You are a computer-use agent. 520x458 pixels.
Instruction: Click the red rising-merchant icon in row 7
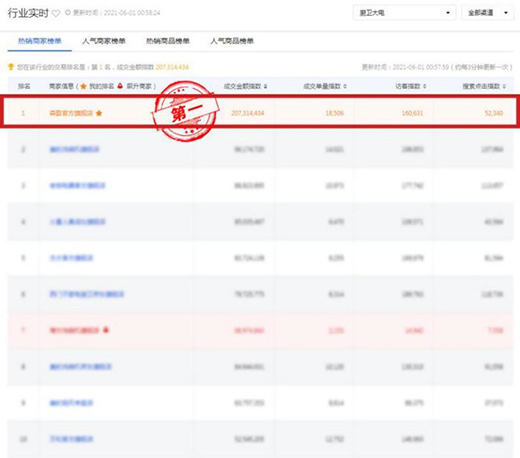[106, 330]
